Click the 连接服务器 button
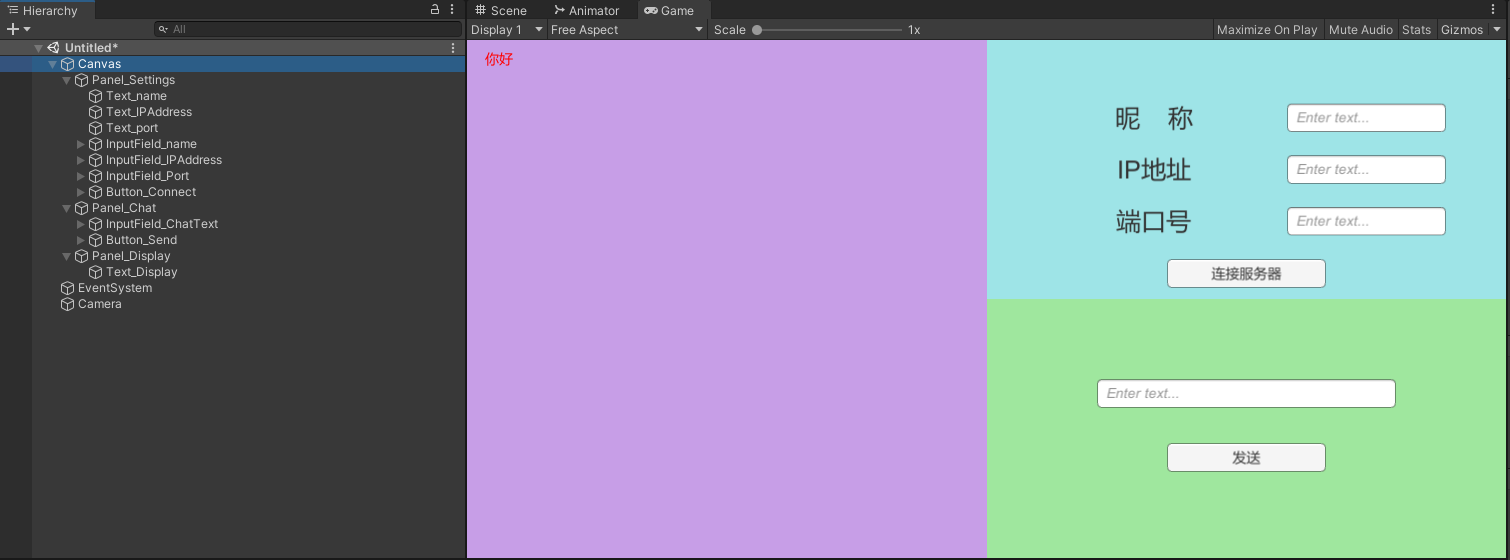This screenshot has height=560, width=1510. (1246, 274)
